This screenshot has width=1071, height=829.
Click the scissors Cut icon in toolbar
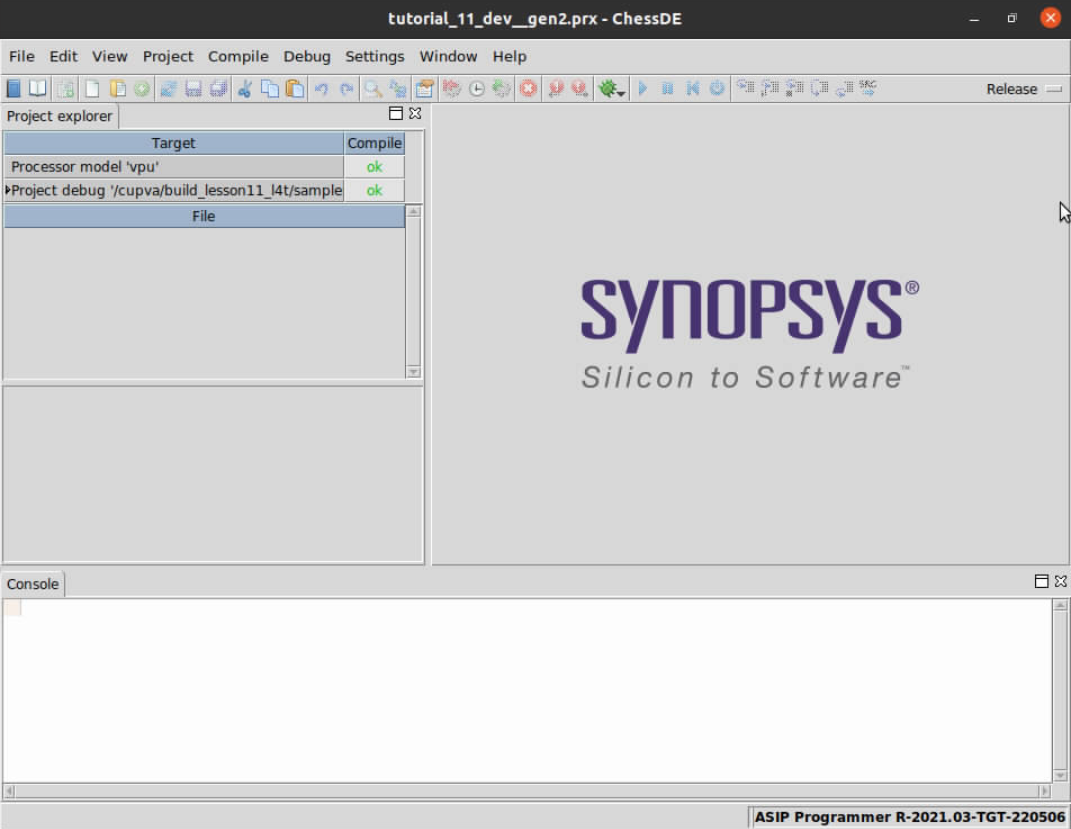(244, 89)
